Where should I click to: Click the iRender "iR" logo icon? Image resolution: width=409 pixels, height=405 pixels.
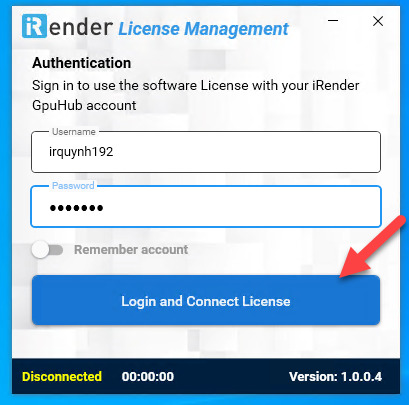click(x=34, y=26)
